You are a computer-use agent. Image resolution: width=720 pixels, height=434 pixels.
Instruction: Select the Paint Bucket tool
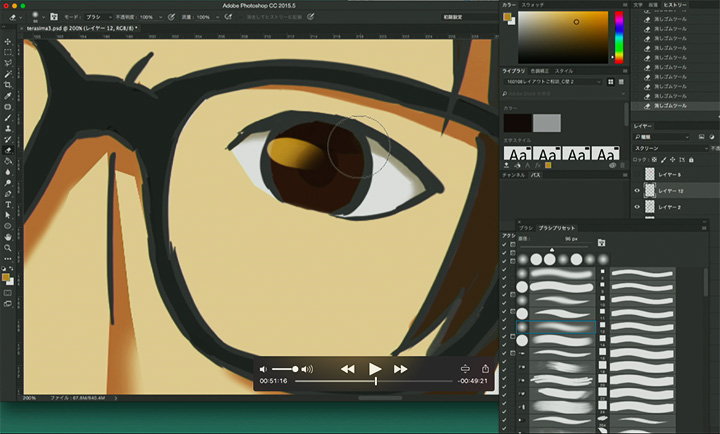pos(8,161)
